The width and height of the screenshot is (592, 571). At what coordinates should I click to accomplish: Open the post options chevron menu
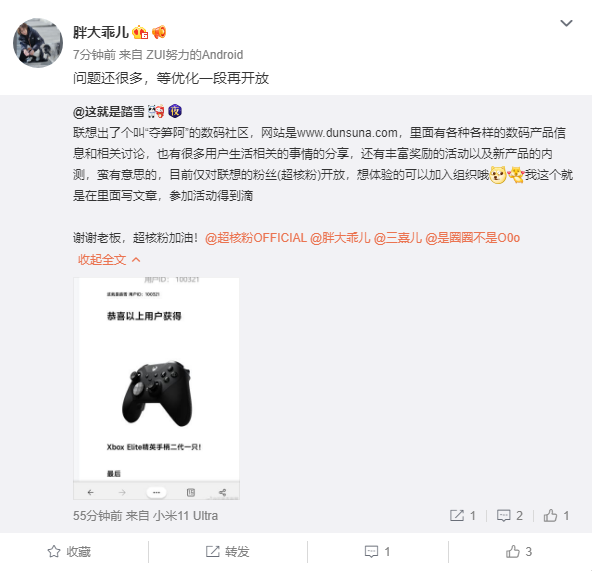[566, 23]
